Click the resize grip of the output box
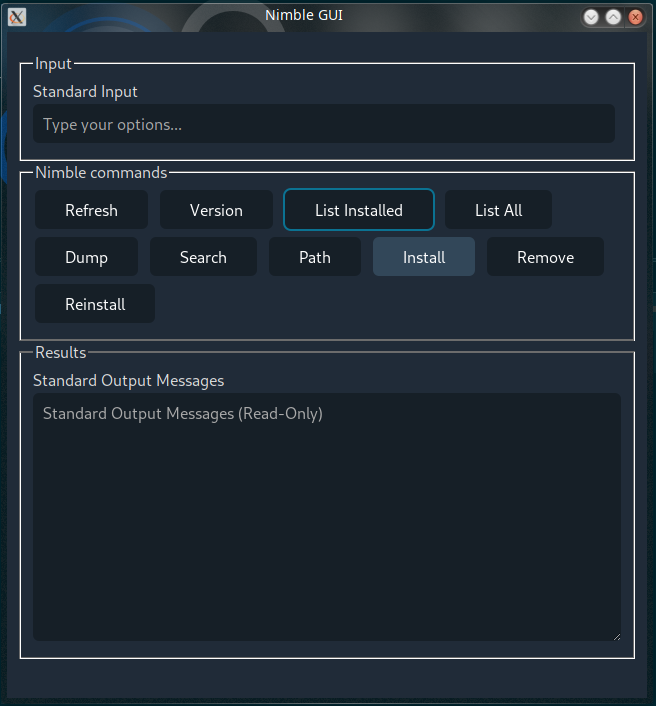 pos(617,637)
